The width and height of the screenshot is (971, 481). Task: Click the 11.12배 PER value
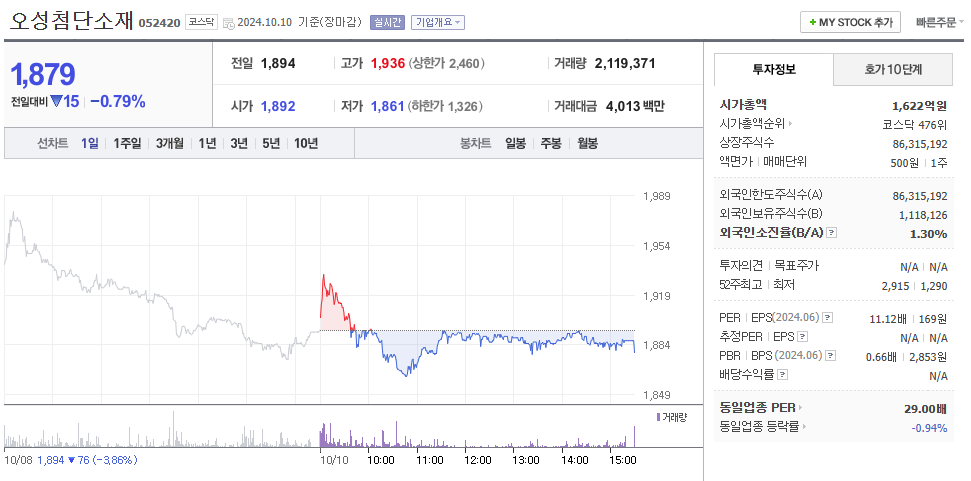pyautogui.click(x=888, y=319)
